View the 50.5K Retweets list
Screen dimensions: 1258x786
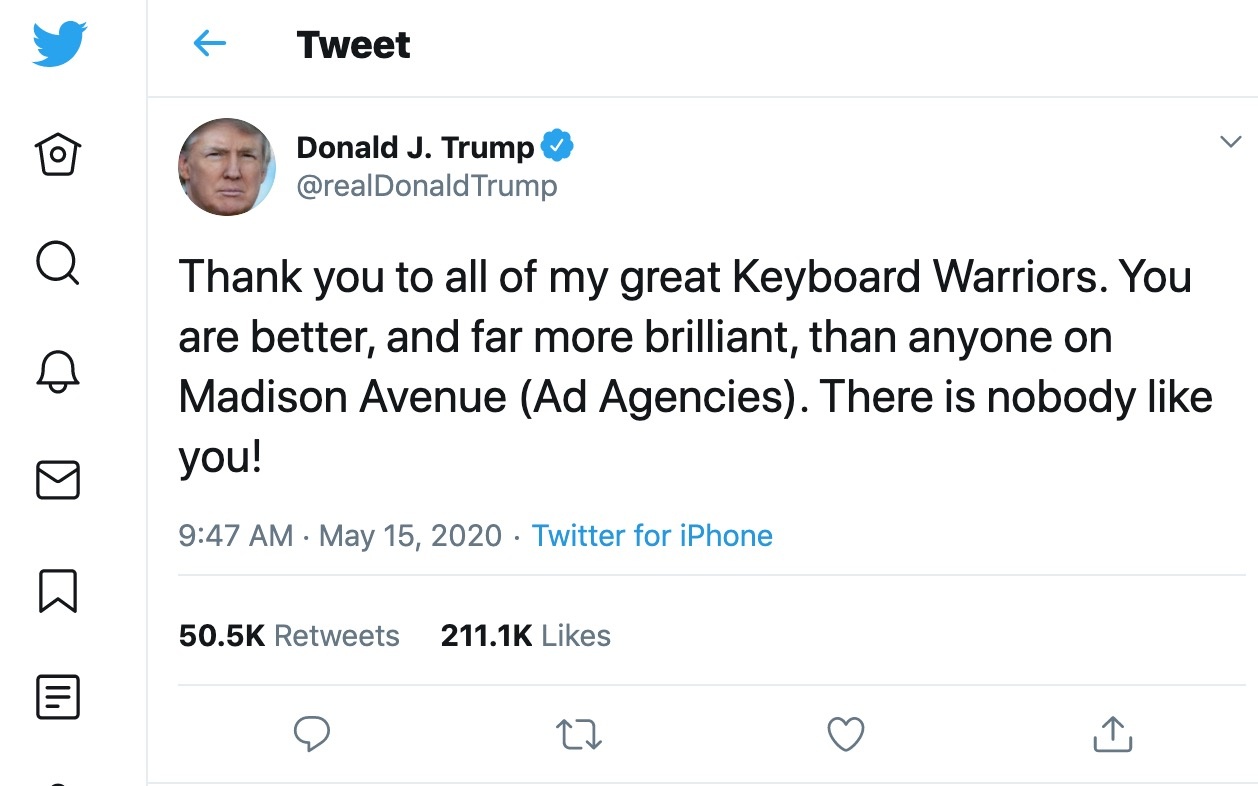[289, 636]
